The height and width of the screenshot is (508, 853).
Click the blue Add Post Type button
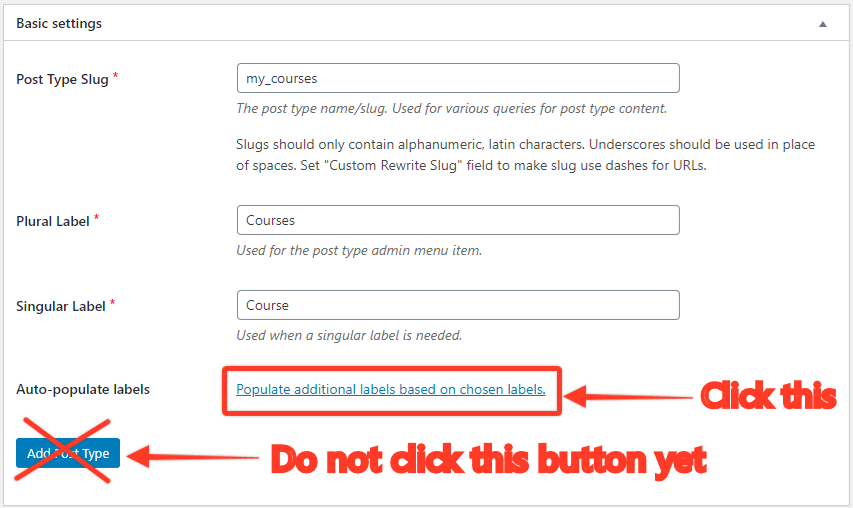68,453
